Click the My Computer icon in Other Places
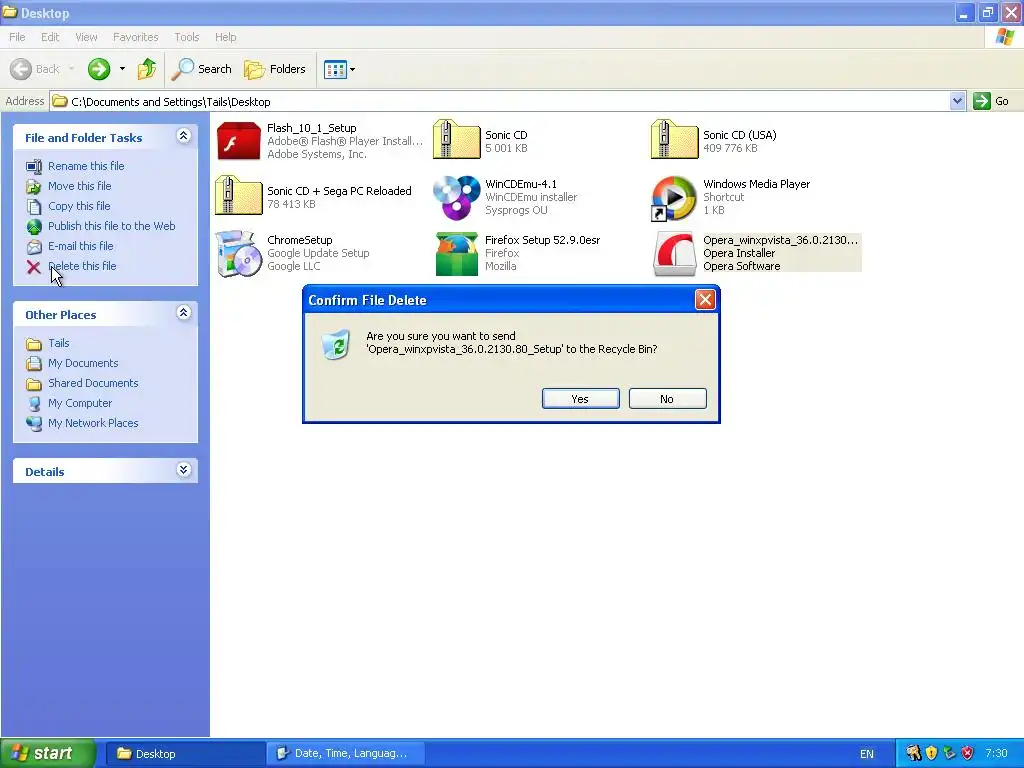 [34, 404]
